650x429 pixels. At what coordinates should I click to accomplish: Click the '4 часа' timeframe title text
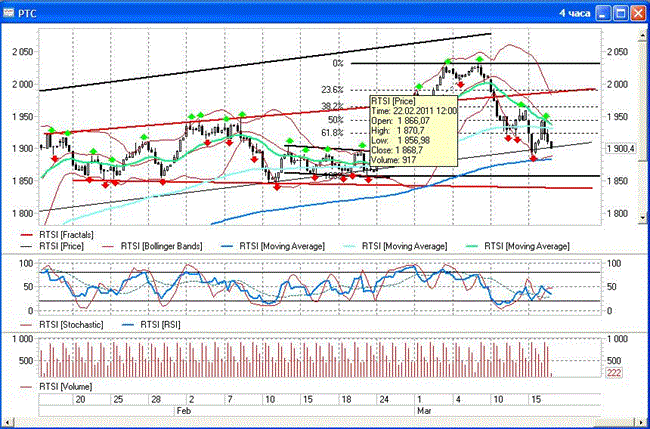pos(575,14)
